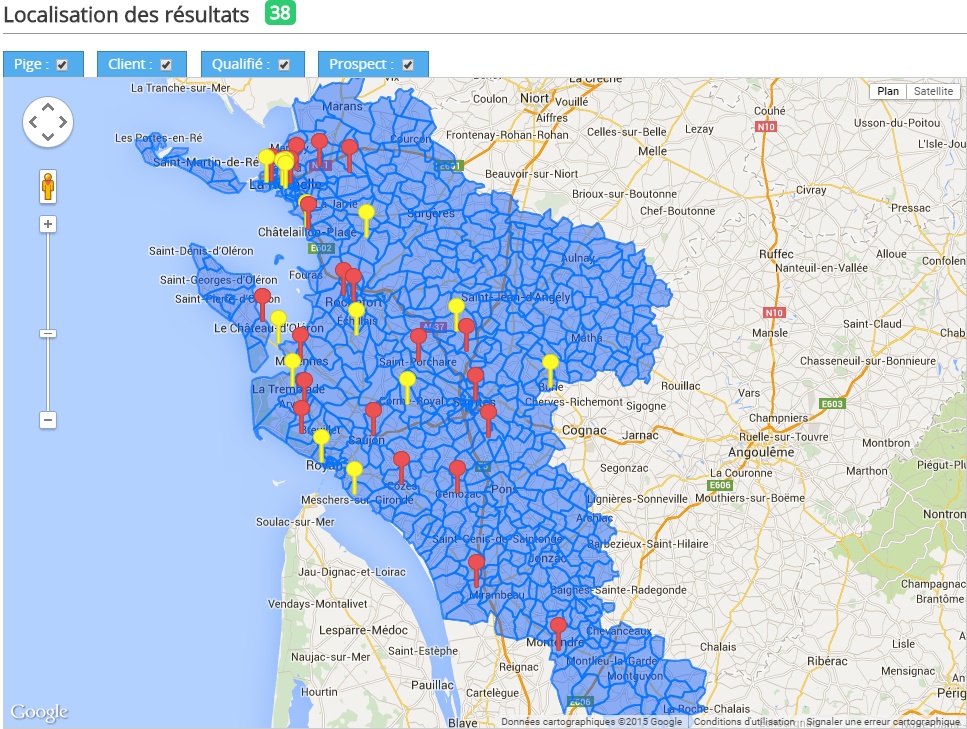Pan map up with top arrow
The image size is (967, 729).
(x=48, y=107)
